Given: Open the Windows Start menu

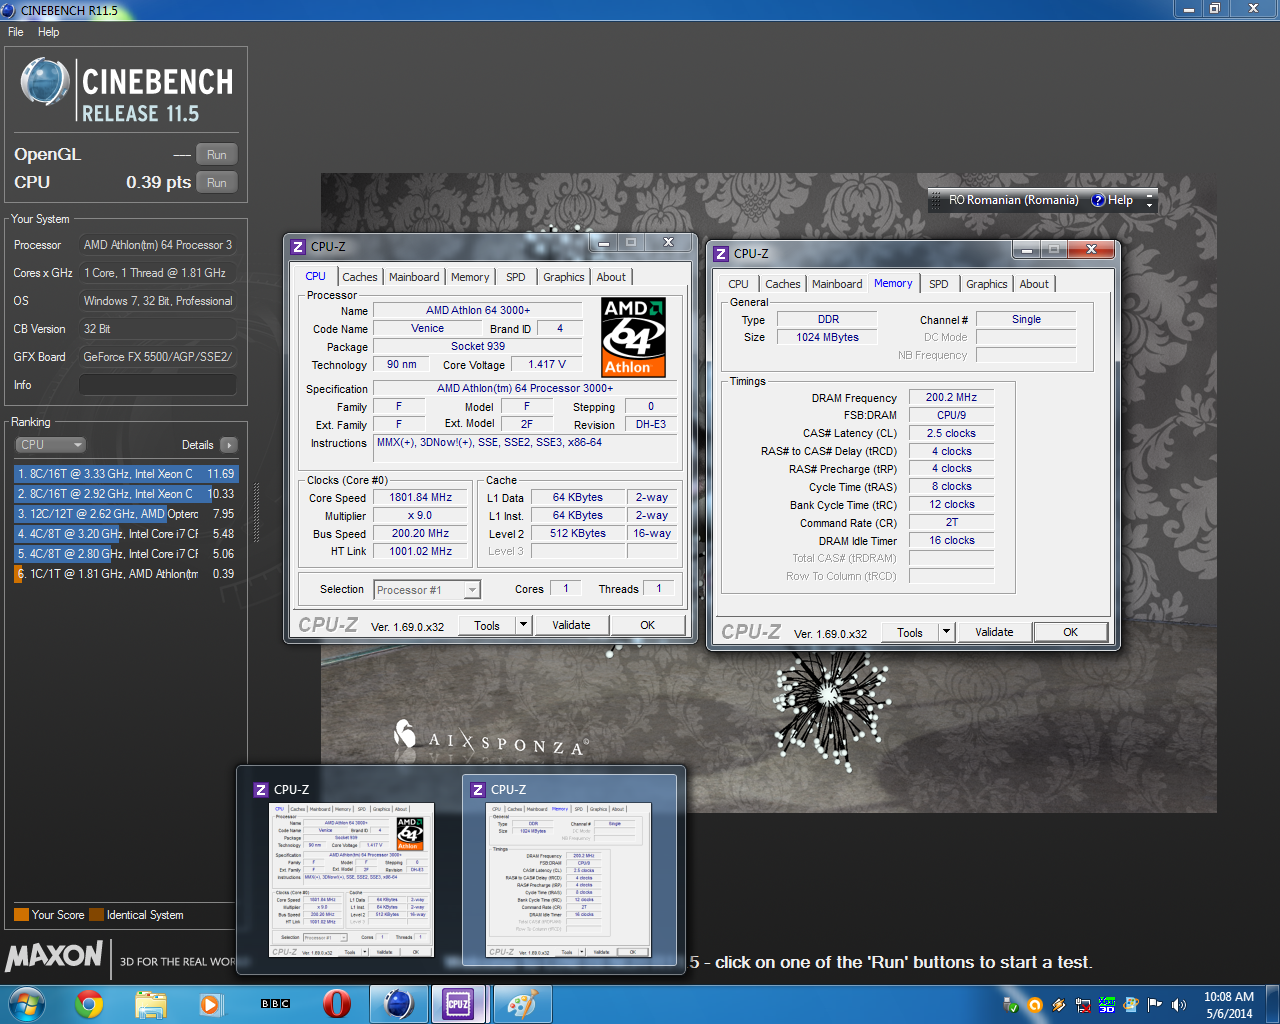Looking at the screenshot, I should [x=26, y=1004].
